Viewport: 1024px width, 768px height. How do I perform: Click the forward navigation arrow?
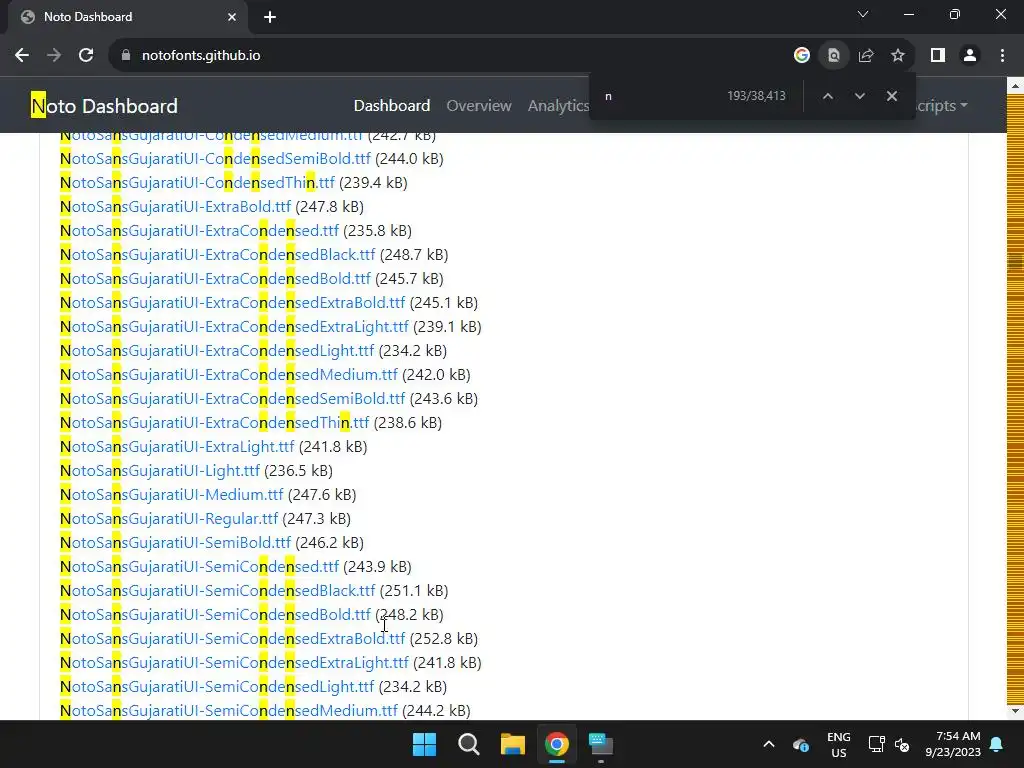(54, 56)
